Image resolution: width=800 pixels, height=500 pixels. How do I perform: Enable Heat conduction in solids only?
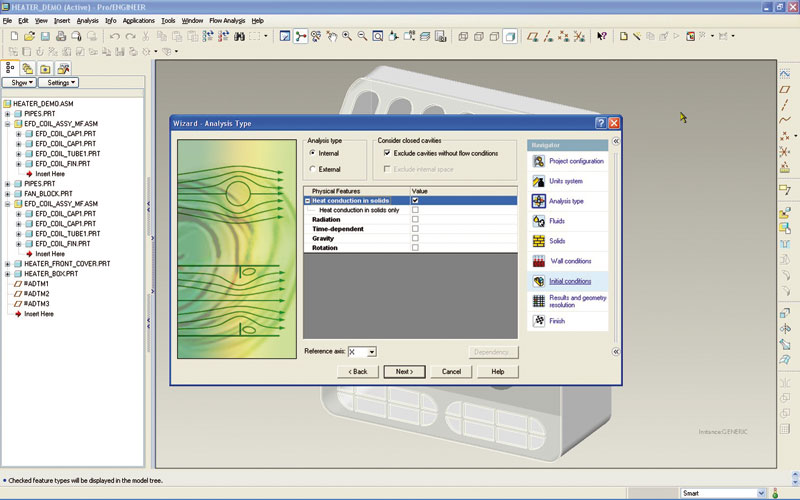pyautogui.click(x=415, y=210)
